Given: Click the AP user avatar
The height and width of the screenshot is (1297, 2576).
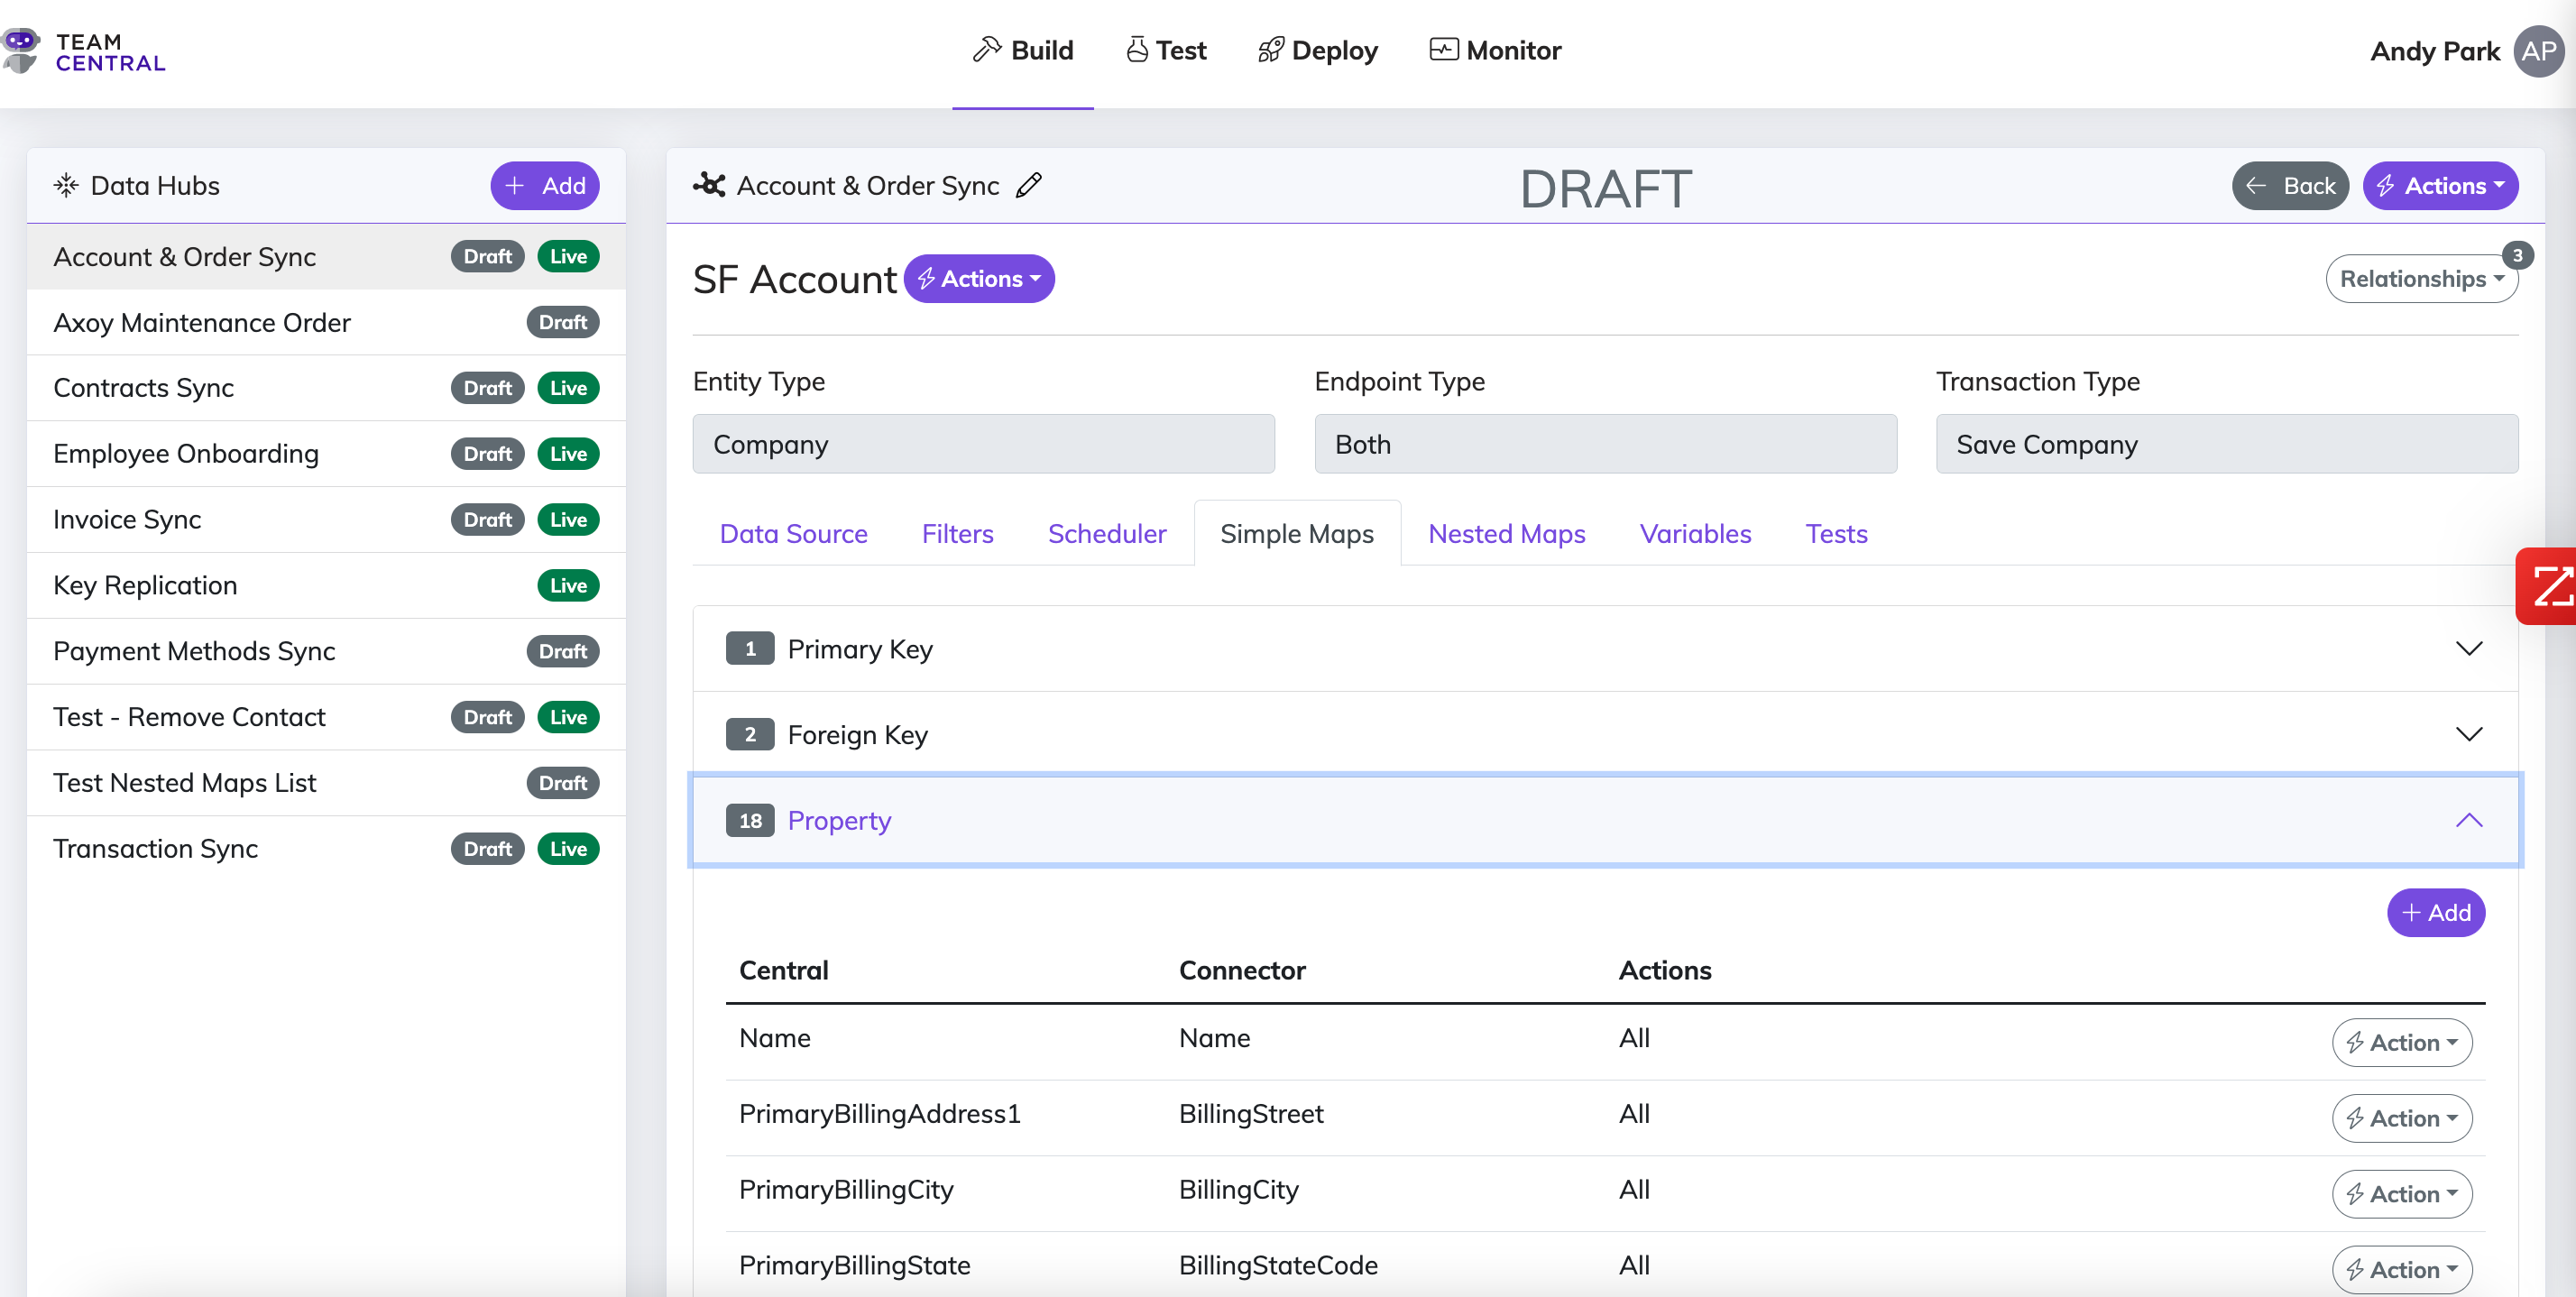Looking at the screenshot, I should (2538, 51).
